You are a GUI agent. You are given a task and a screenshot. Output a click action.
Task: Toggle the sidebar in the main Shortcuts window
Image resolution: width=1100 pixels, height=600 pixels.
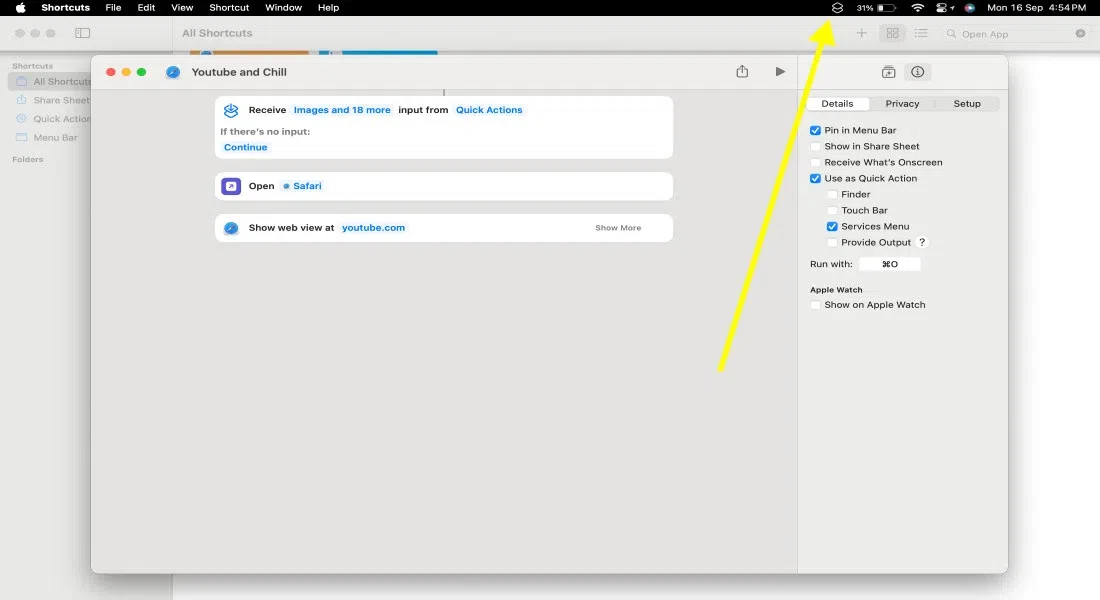(x=82, y=33)
